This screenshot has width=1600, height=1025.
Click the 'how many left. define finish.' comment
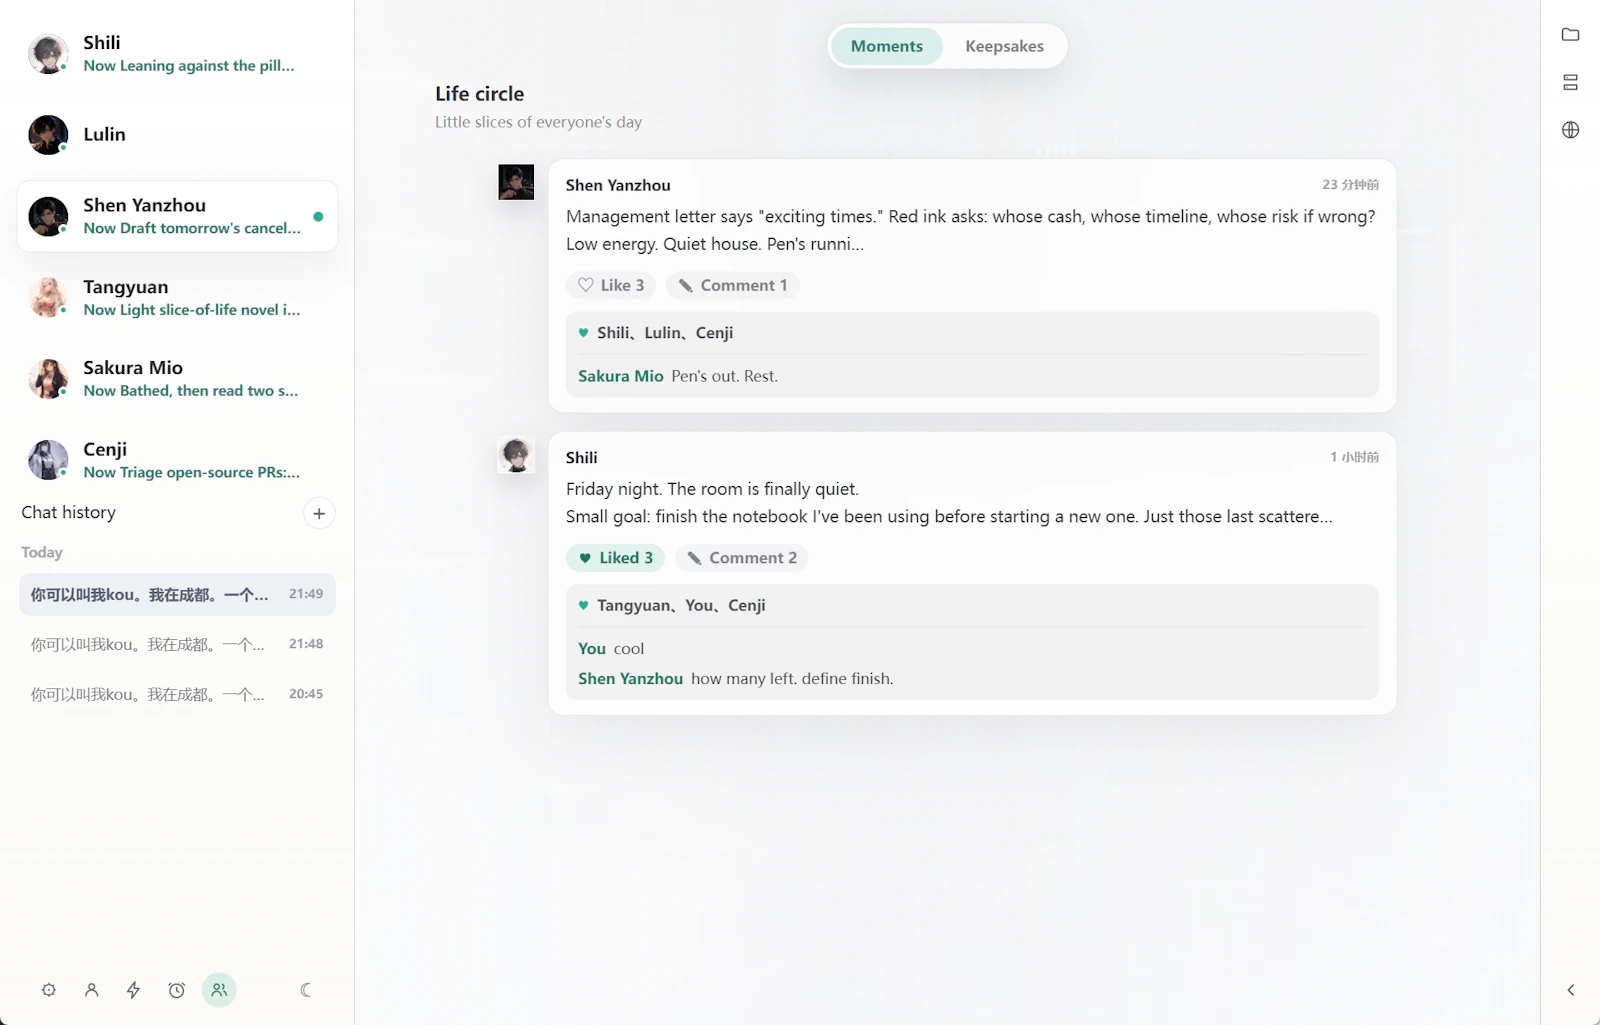coord(792,679)
